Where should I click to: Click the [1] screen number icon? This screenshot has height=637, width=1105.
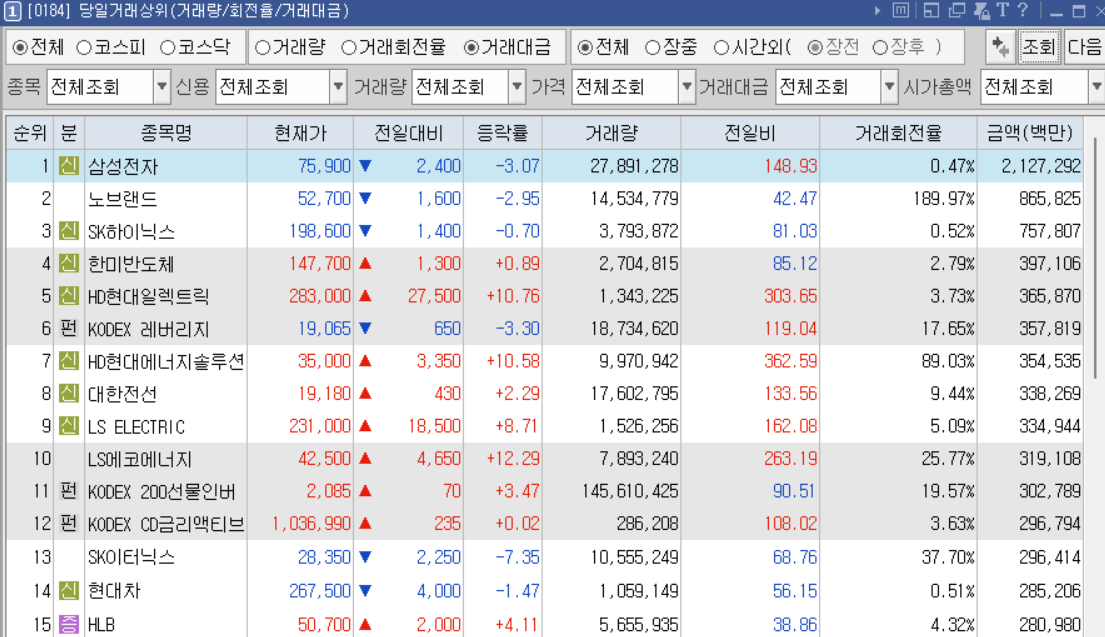12,11
